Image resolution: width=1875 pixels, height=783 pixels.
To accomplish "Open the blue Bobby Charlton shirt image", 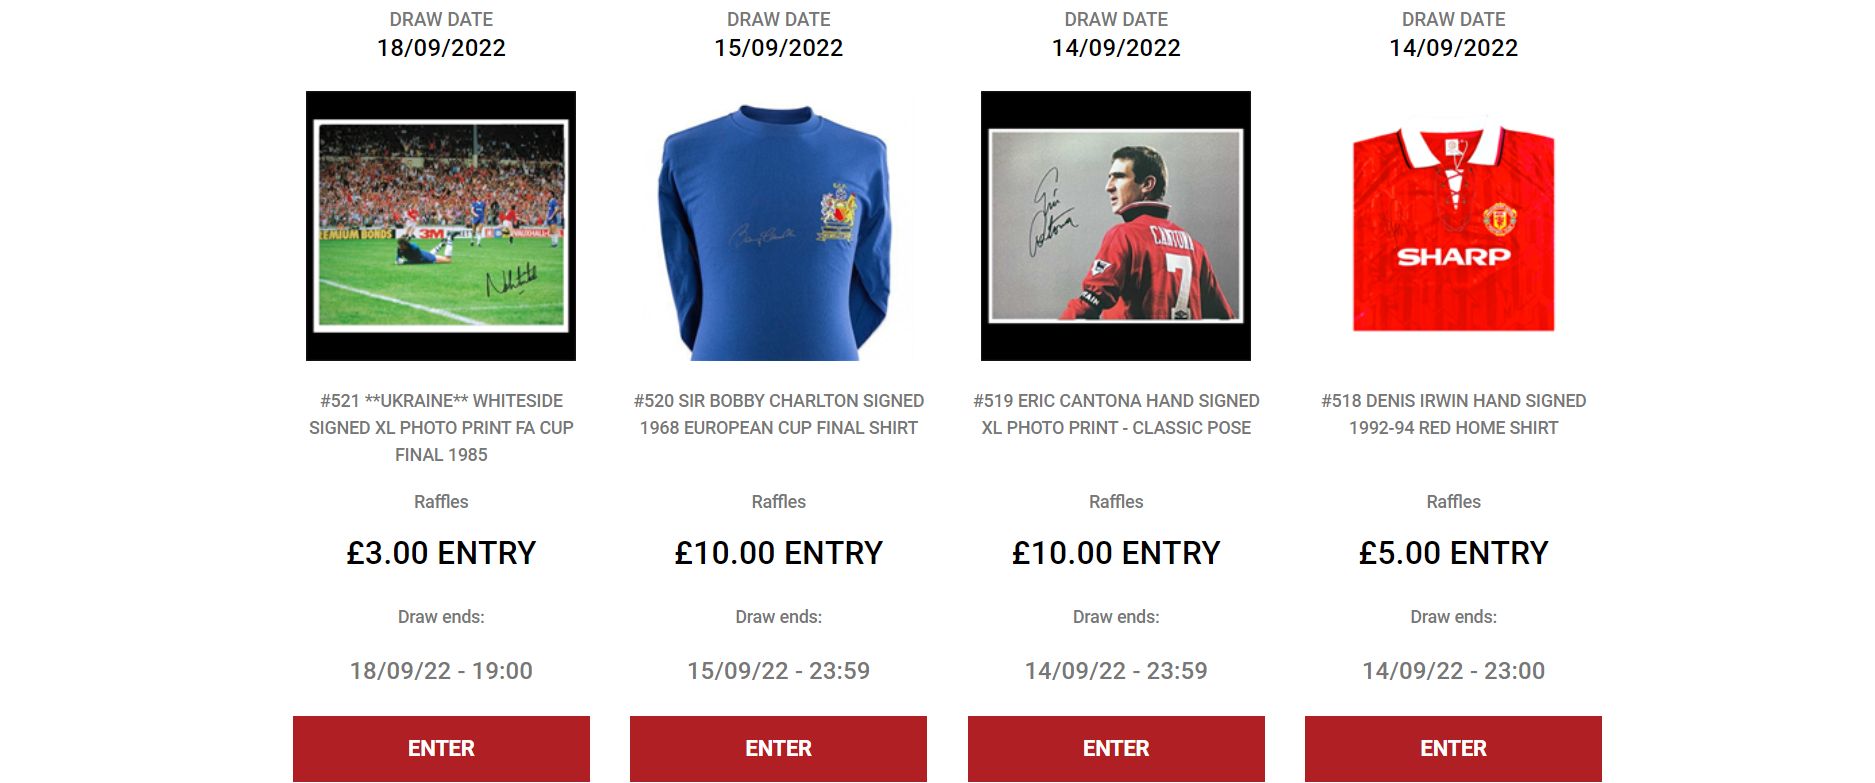I will click(x=778, y=226).
